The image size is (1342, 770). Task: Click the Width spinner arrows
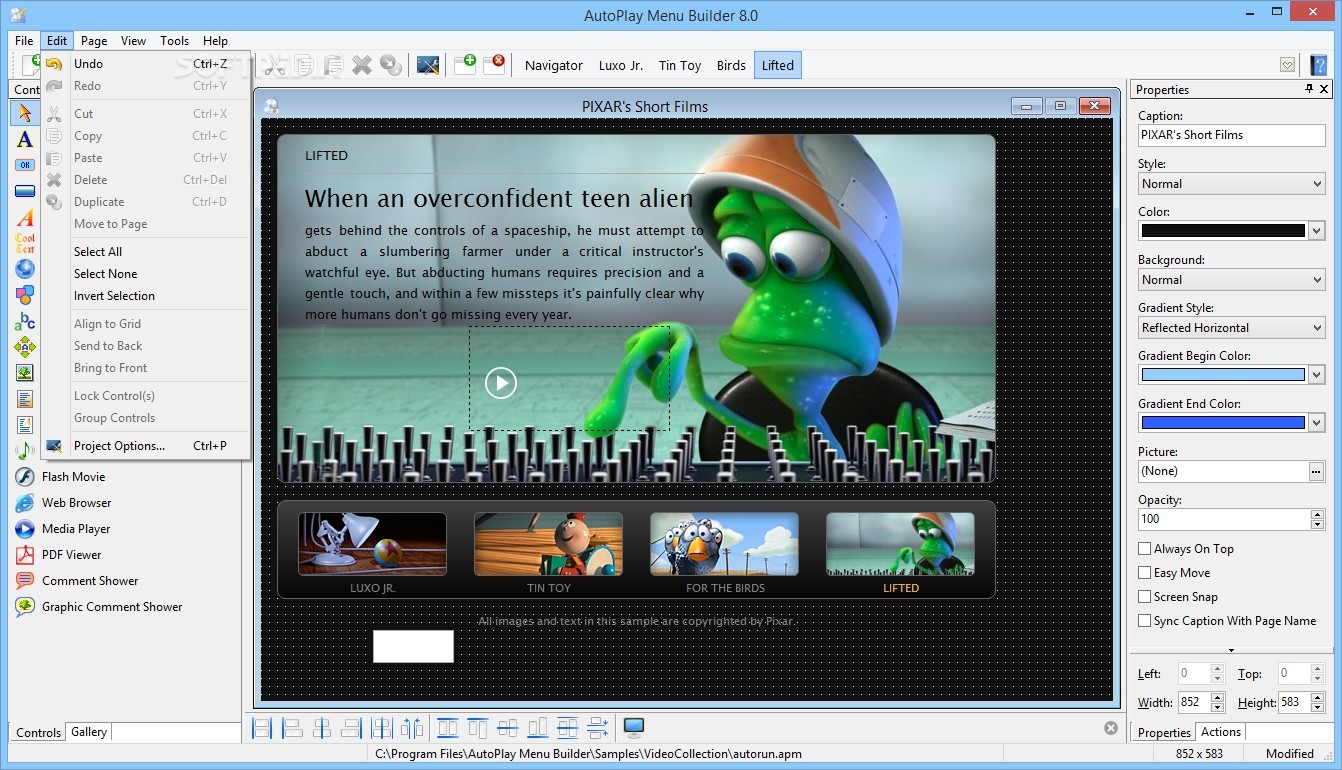[1217, 703]
